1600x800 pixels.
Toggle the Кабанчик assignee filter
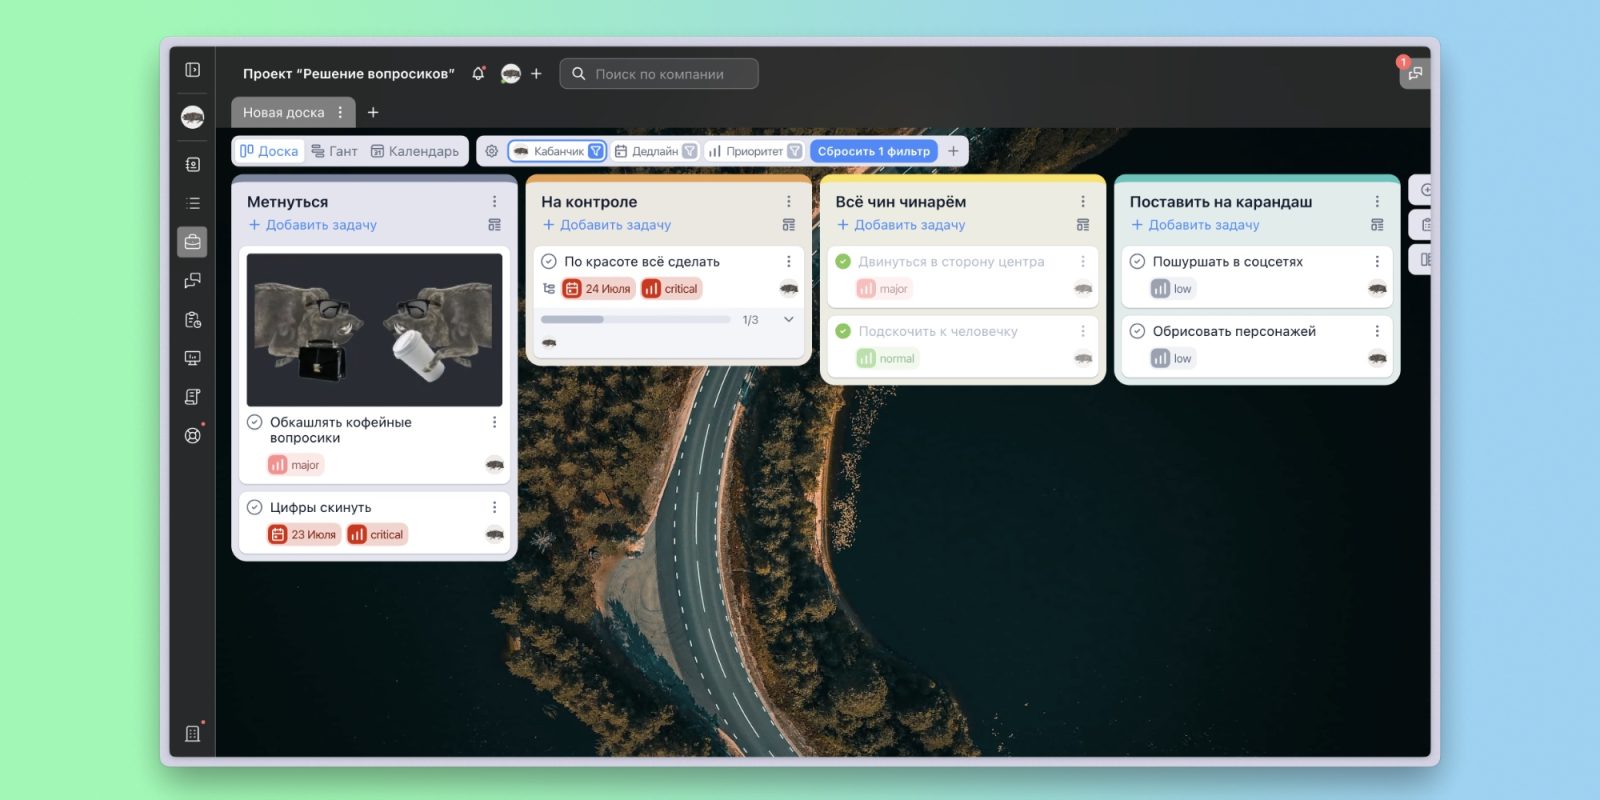click(x=557, y=151)
